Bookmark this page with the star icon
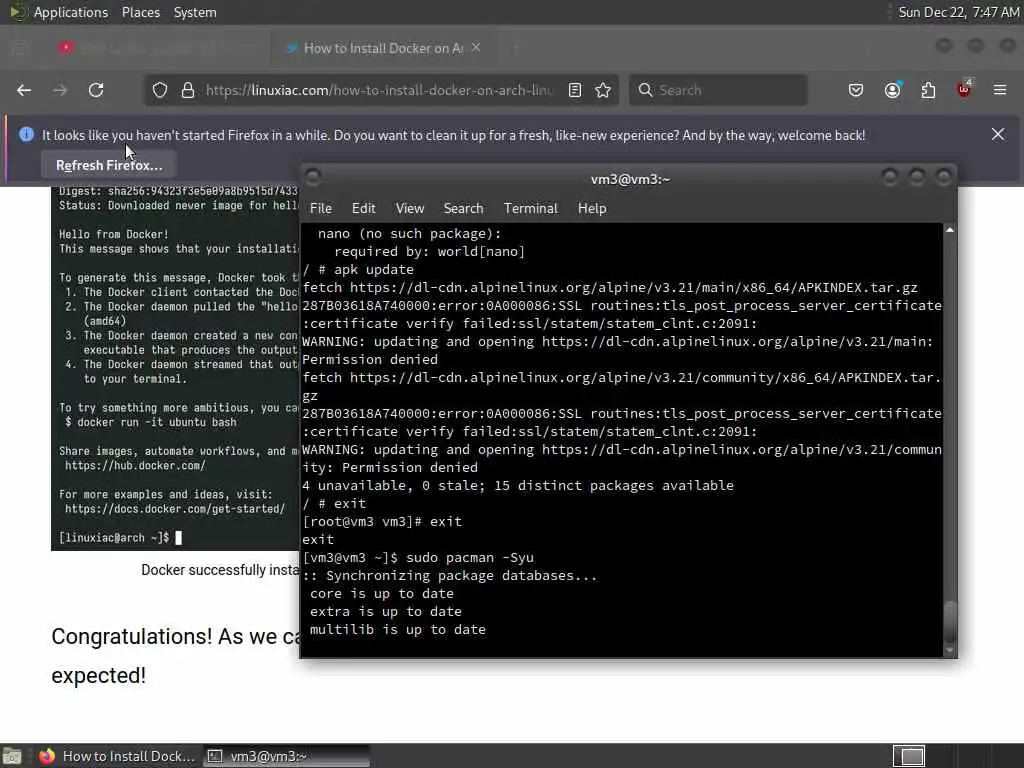Viewport: 1024px width, 768px height. pyautogui.click(x=603, y=90)
